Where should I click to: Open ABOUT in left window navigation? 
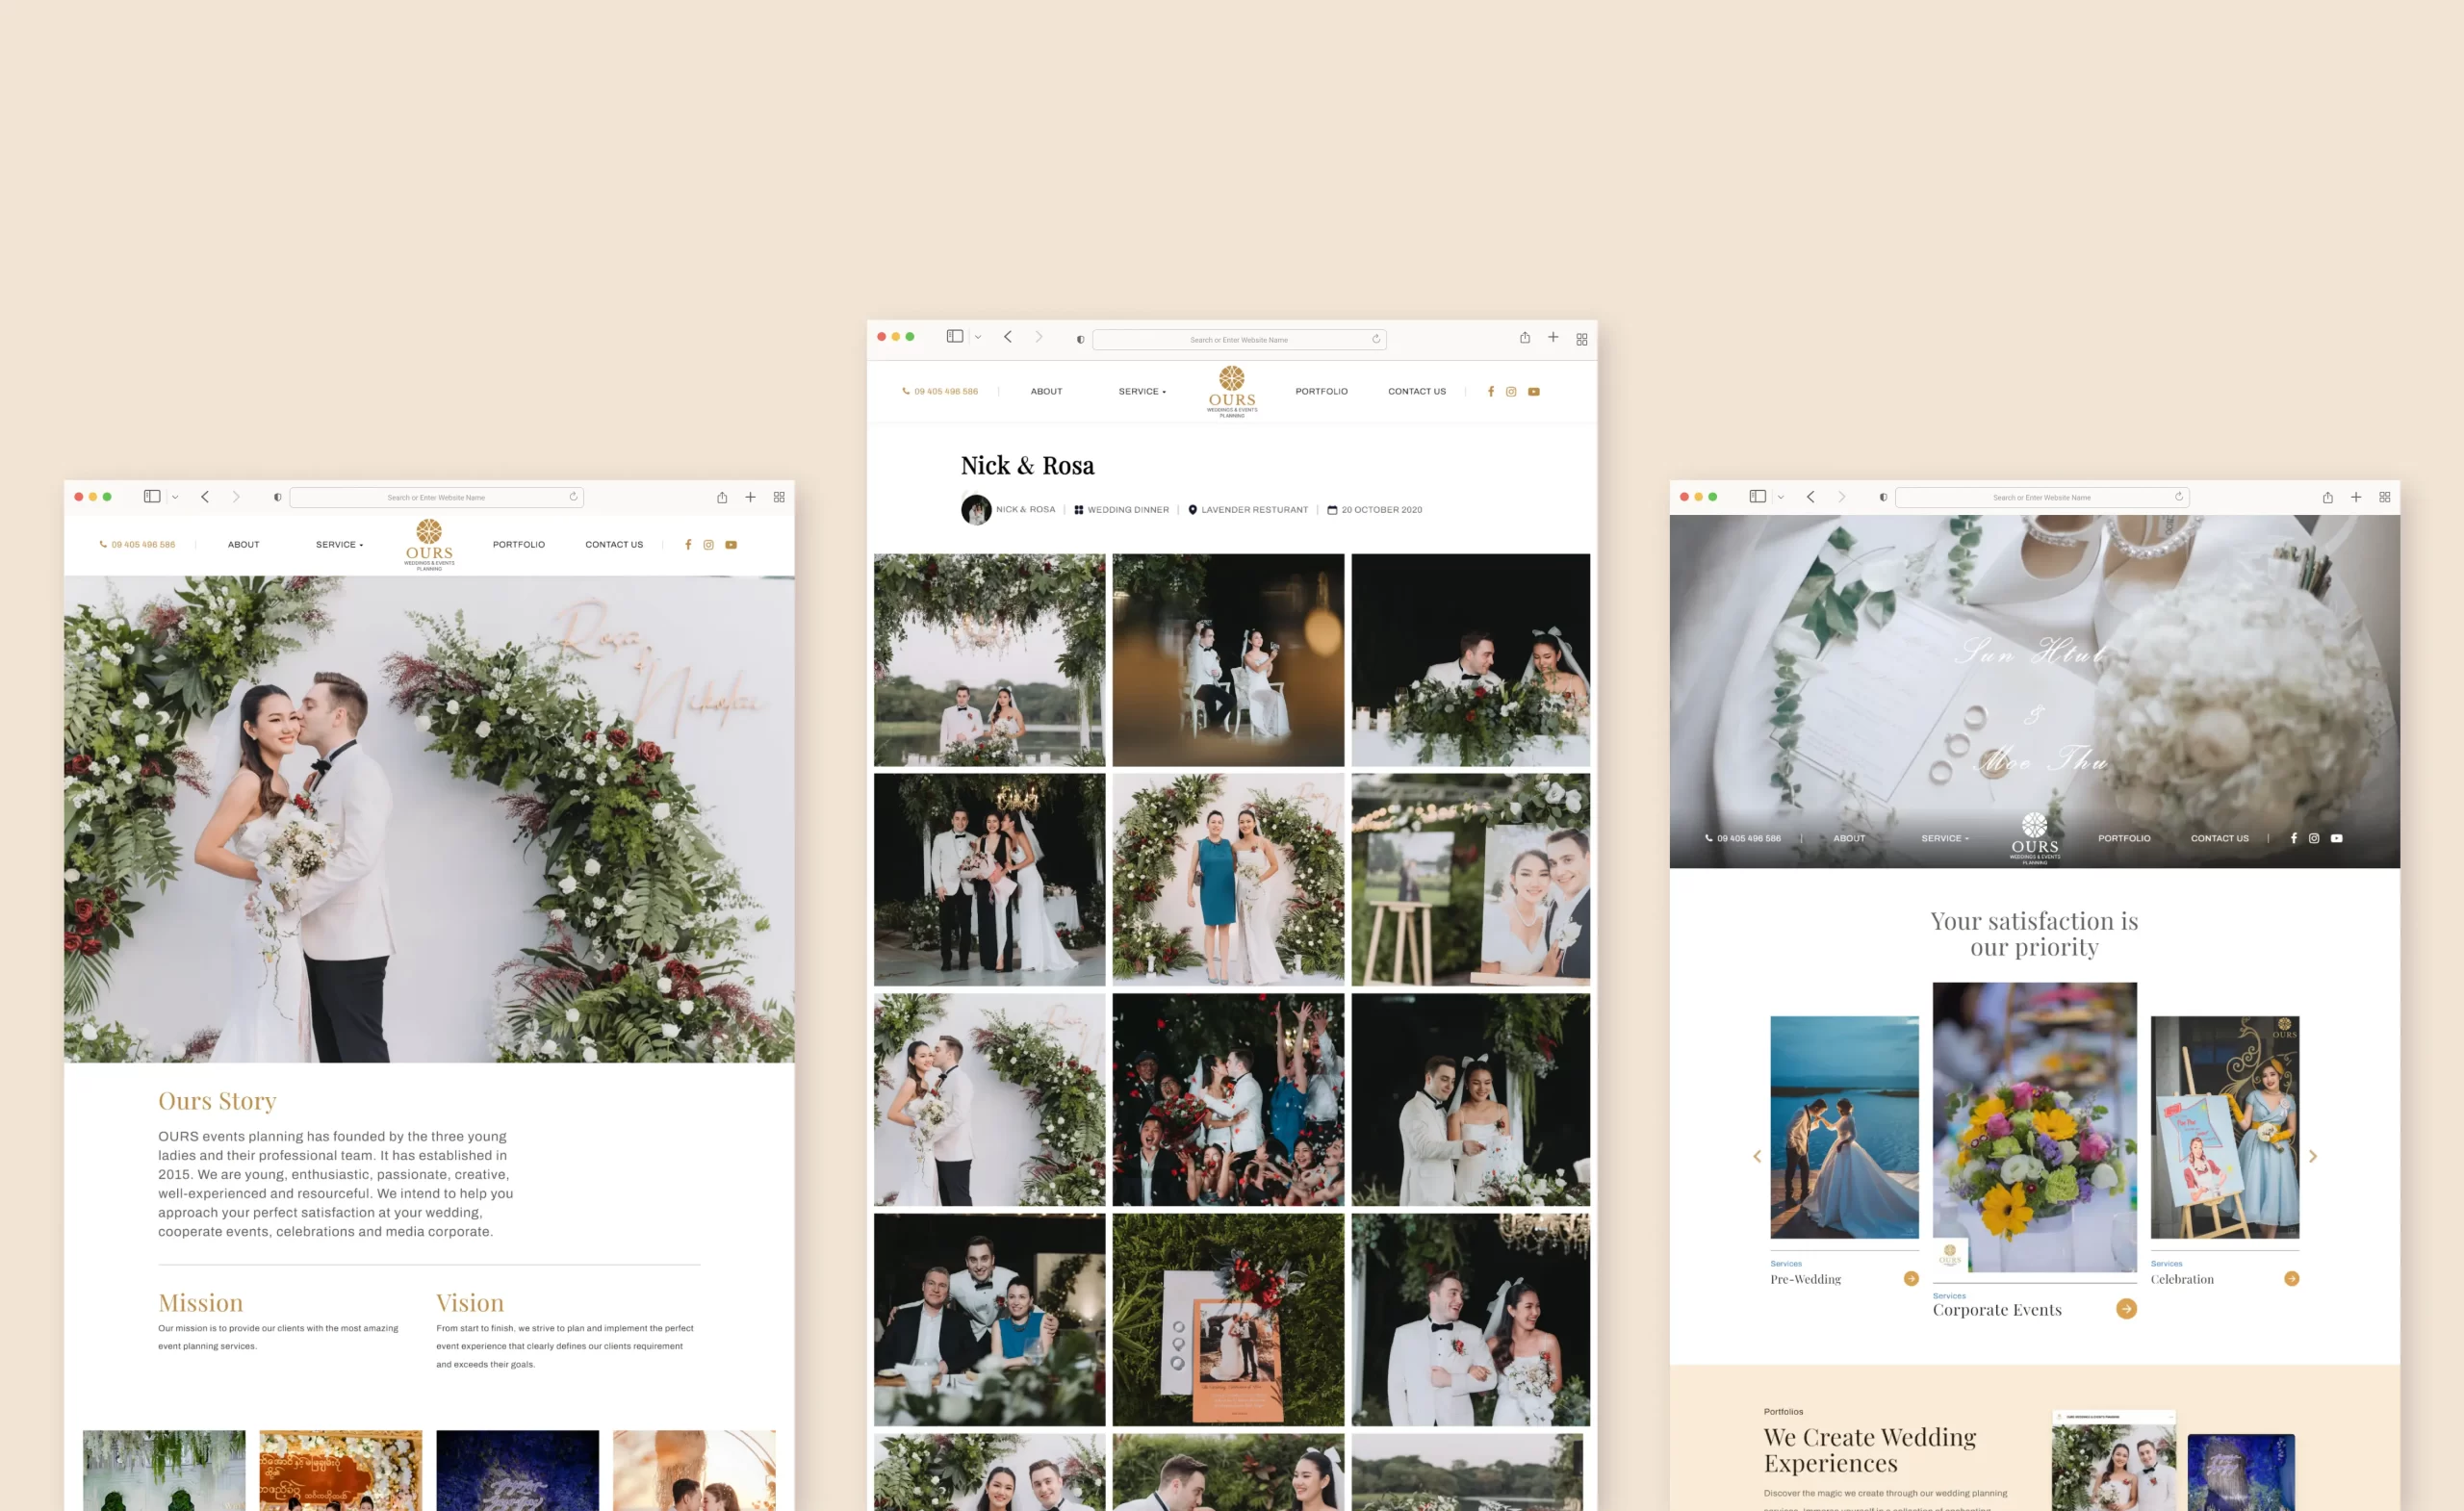[x=244, y=545]
